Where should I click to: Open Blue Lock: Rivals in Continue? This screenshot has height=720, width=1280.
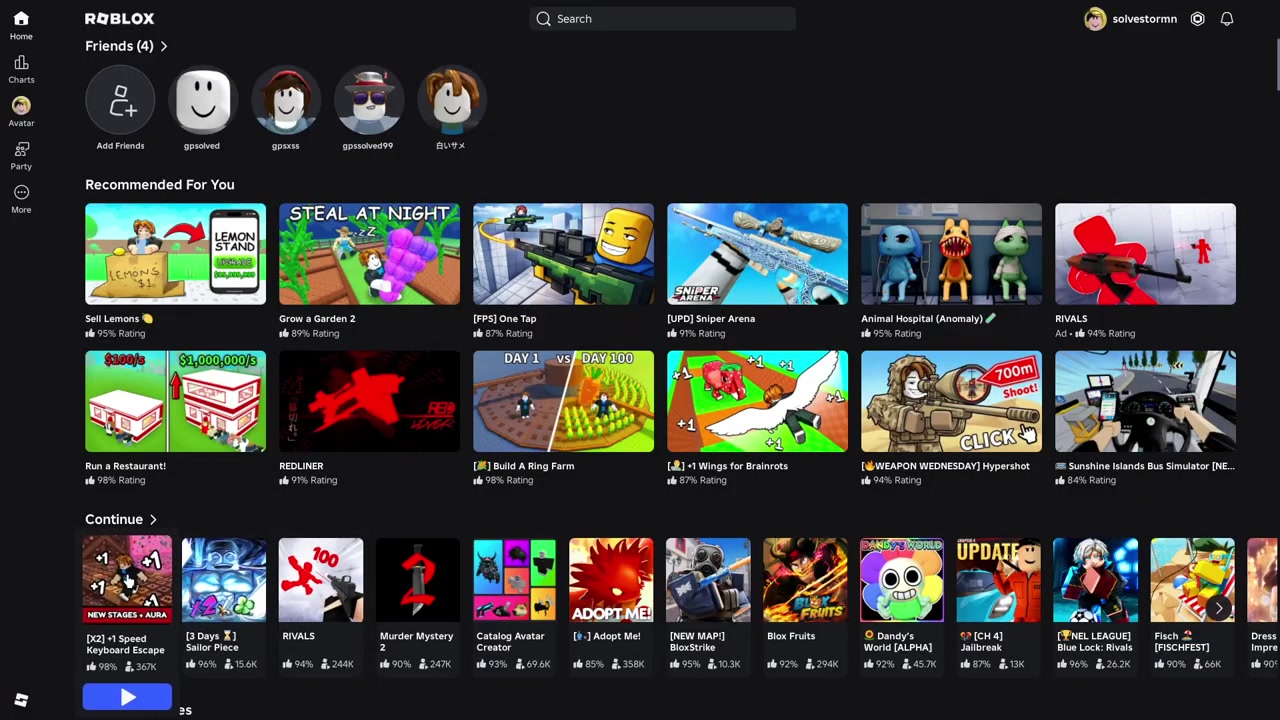point(1095,580)
